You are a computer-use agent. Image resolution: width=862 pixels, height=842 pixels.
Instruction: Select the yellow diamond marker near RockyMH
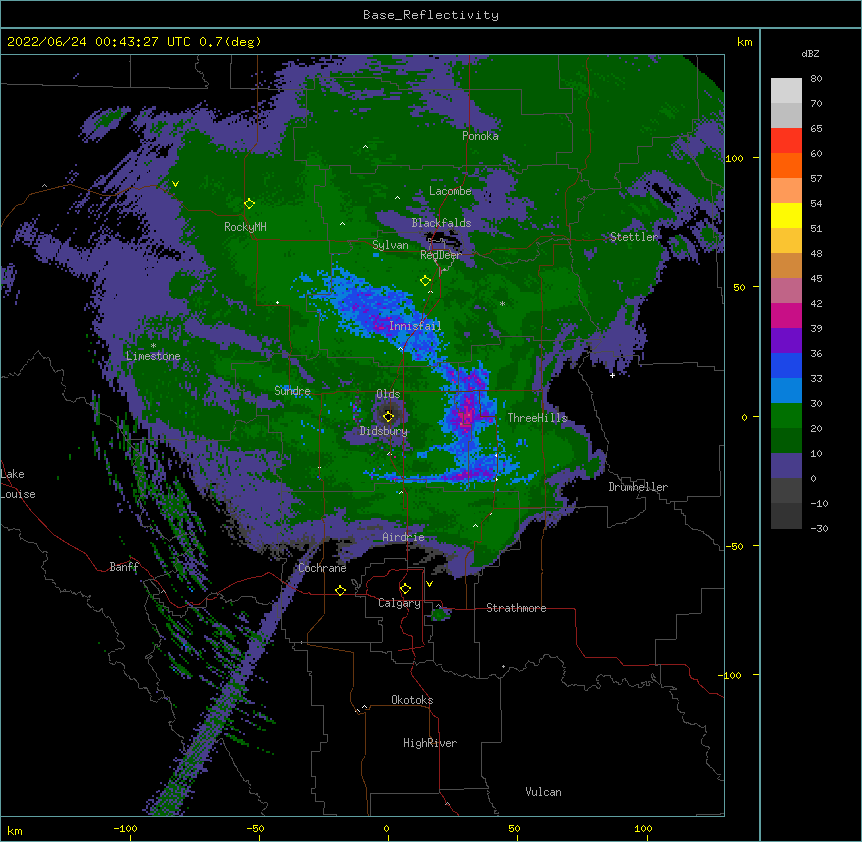click(x=249, y=204)
